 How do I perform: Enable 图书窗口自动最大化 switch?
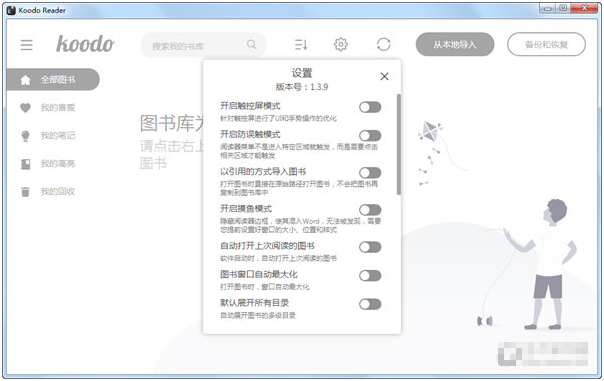tap(370, 275)
